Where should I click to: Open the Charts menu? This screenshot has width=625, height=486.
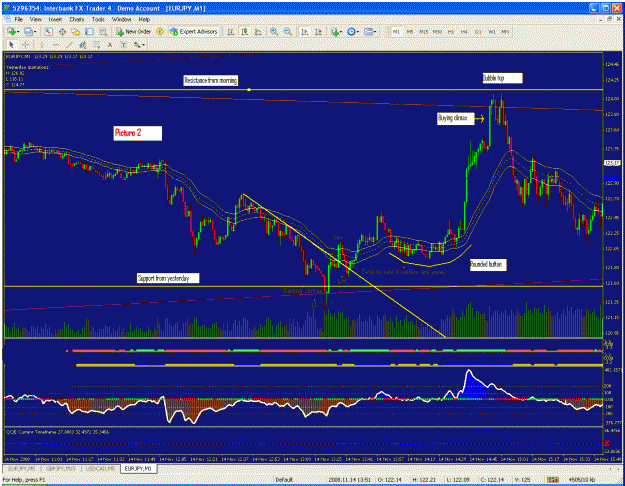click(x=77, y=19)
